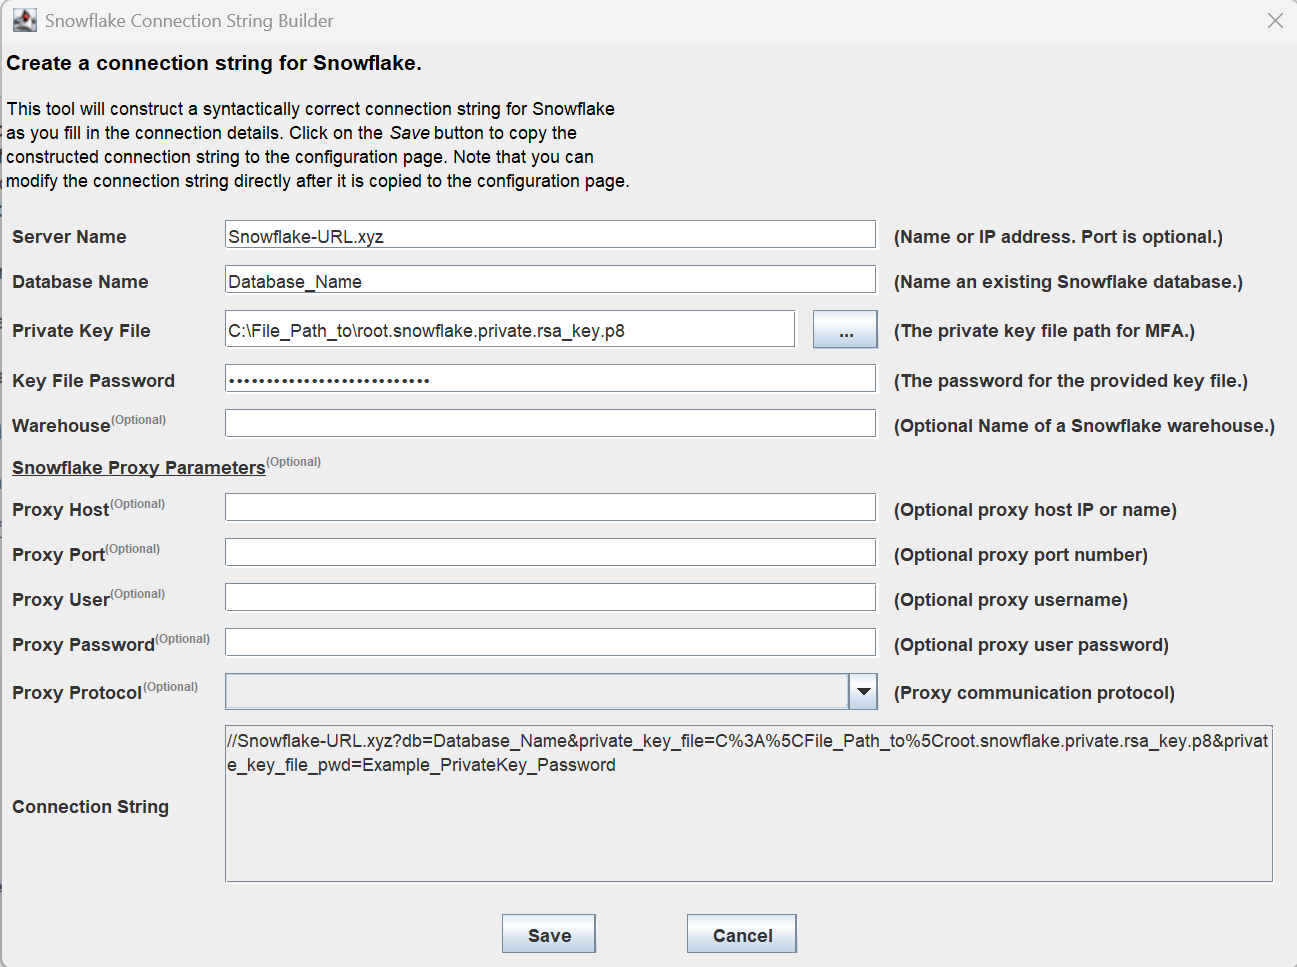This screenshot has width=1297, height=967.
Task: Click the Warehouse input field
Action: [x=550, y=424]
